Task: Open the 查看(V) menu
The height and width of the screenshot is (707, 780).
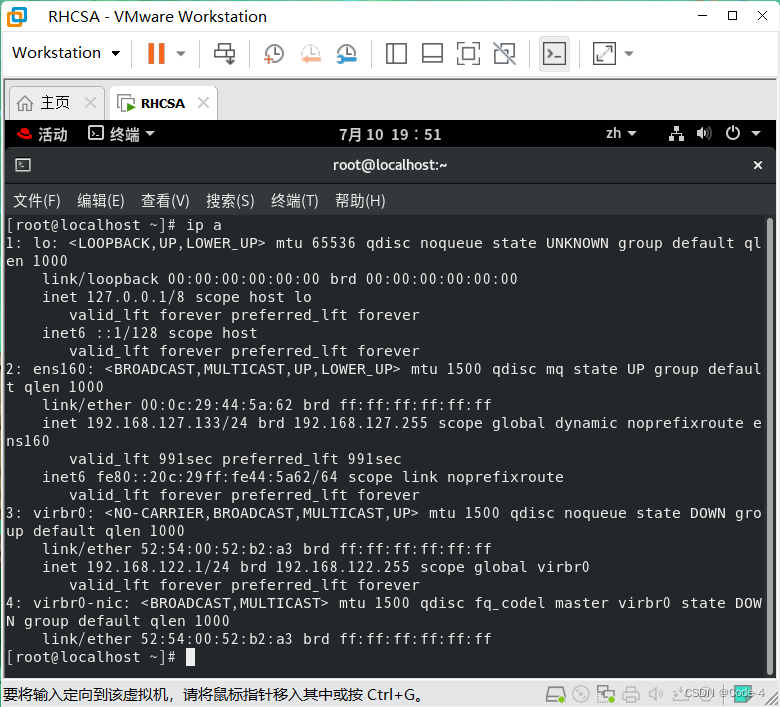Action: click(165, 201)
